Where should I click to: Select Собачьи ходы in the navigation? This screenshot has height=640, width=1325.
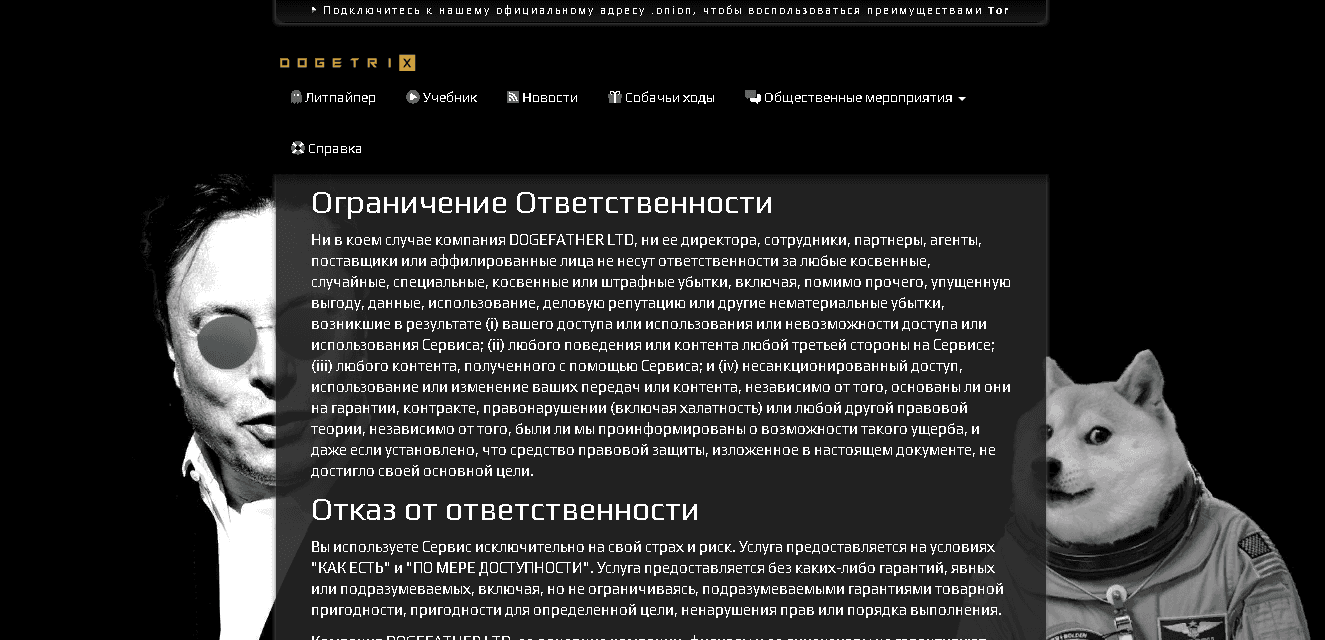669,98
